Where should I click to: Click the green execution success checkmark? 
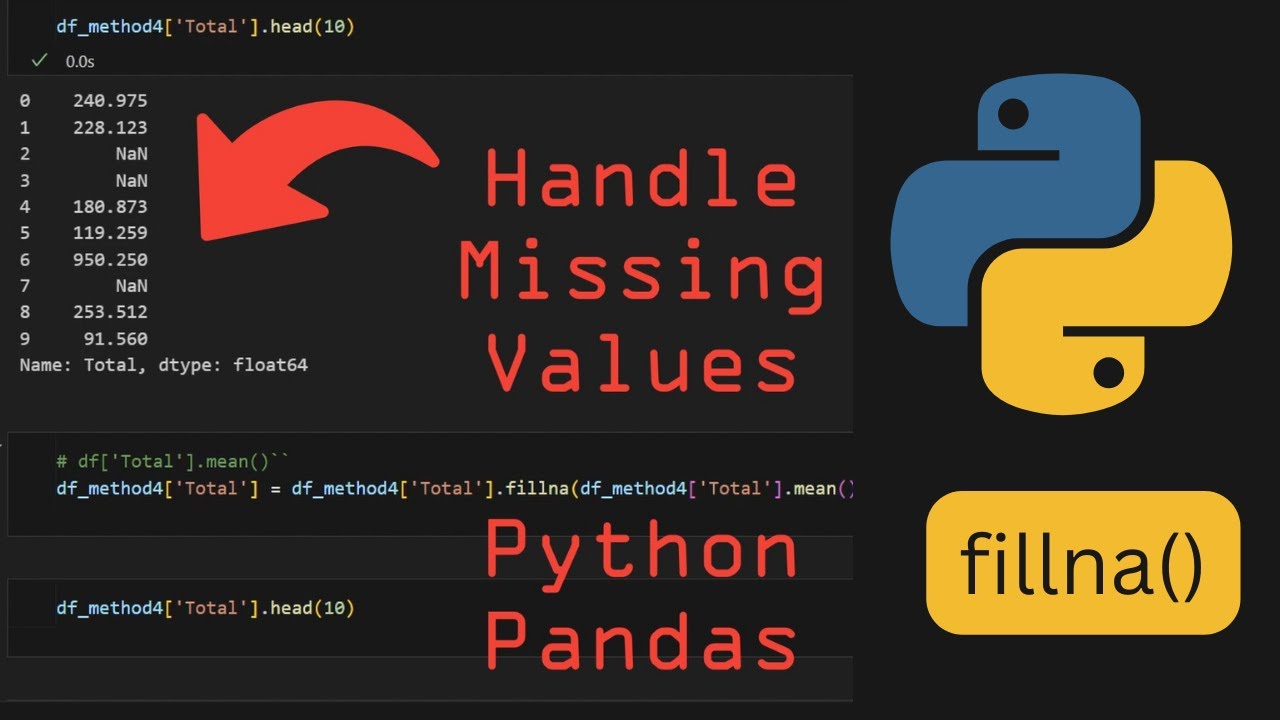pos(39,61)
